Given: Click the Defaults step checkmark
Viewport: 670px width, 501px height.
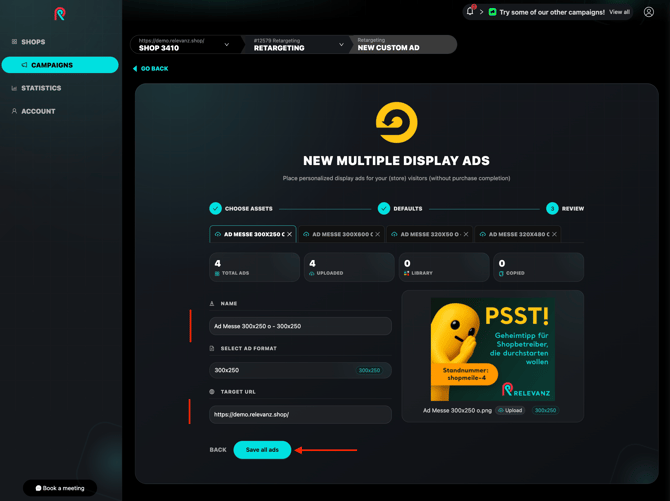Looking at the screenshot, I should pos(384,209).
